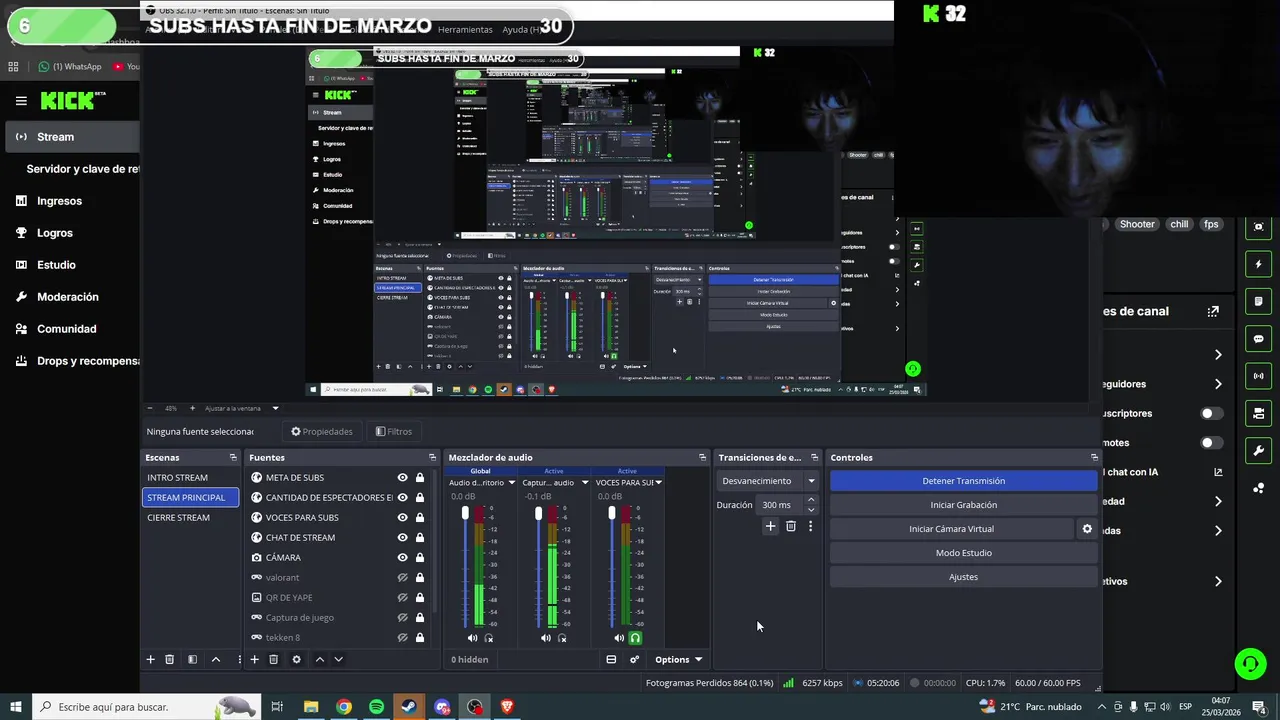Mute Audio del escritorio speaker icon
This screenshot has height=720, width=1280.
click(x=472, y=638)
